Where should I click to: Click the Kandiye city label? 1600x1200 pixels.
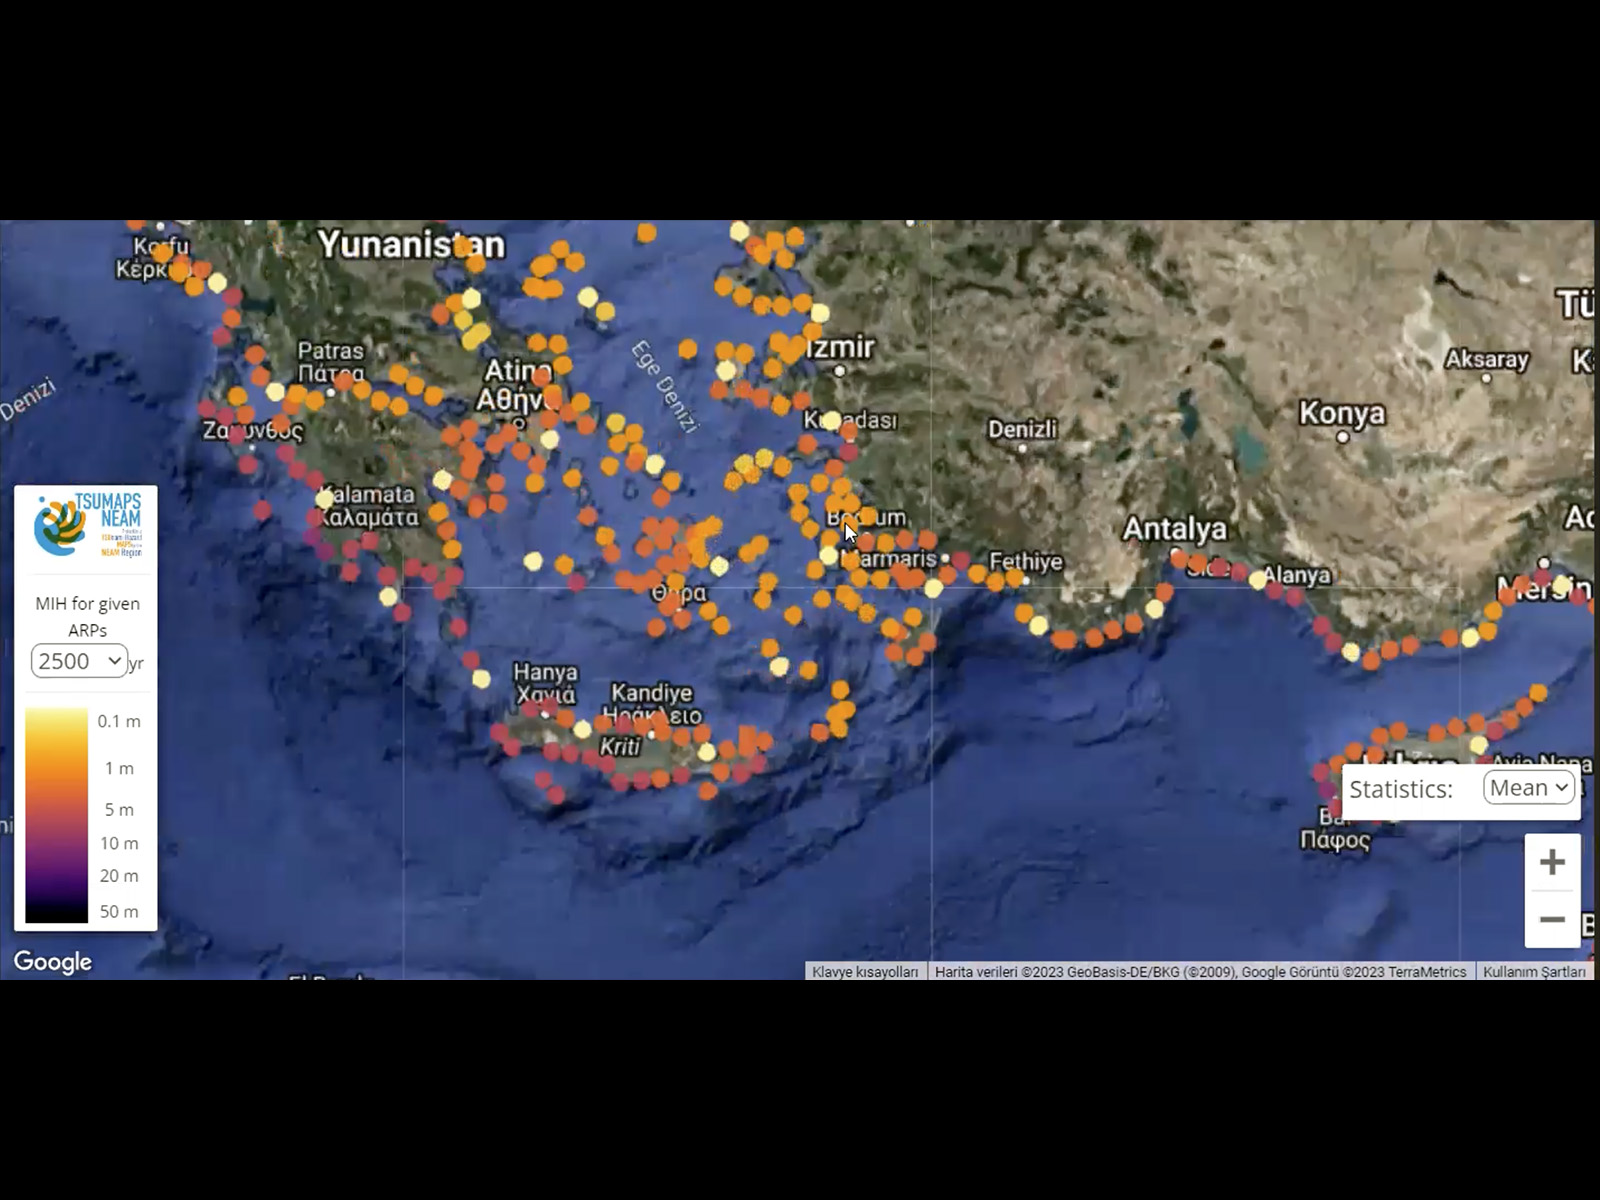(652, 703)
